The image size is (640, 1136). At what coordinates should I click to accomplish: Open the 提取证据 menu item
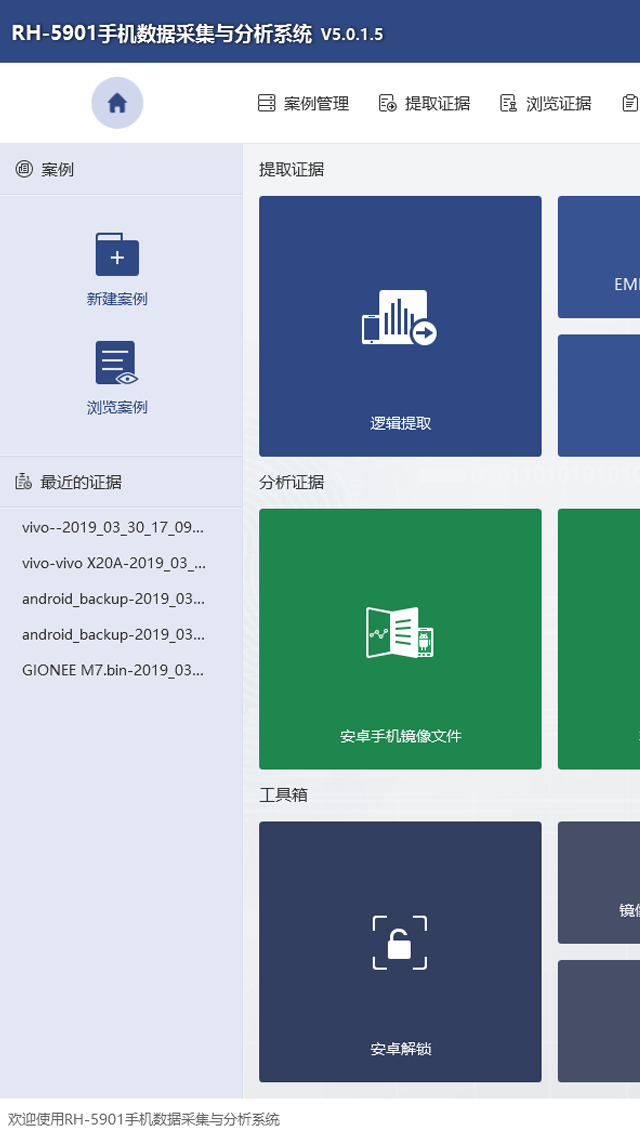424,103
